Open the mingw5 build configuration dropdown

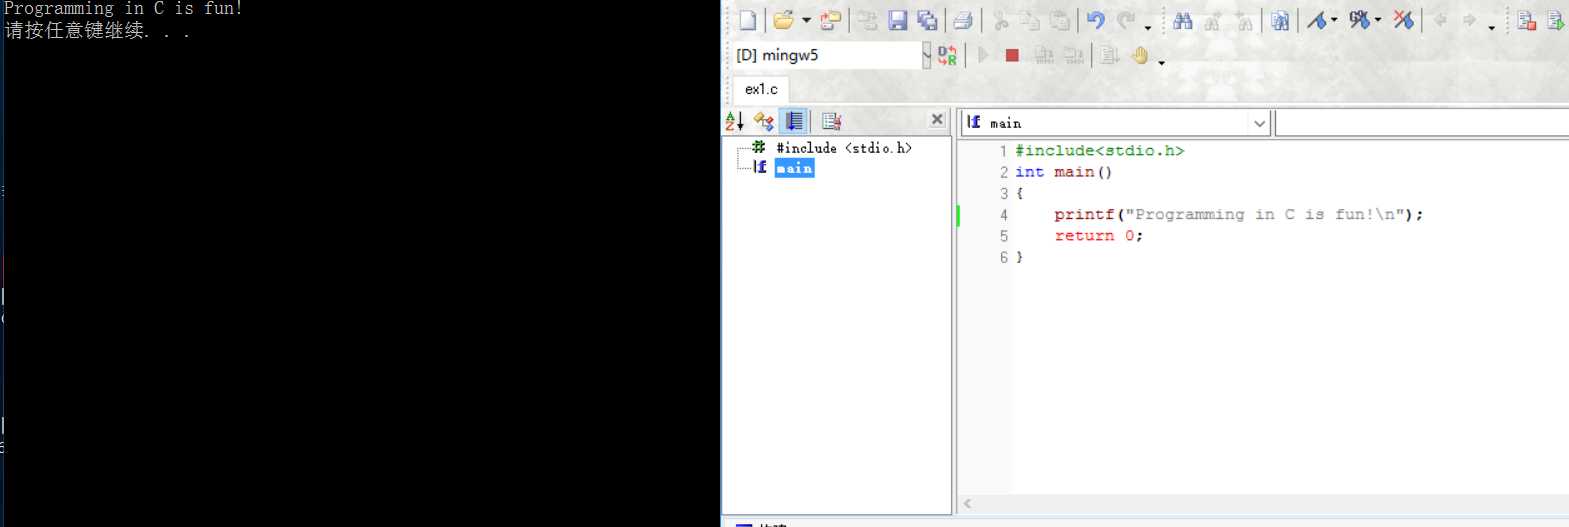click(926, 56)
